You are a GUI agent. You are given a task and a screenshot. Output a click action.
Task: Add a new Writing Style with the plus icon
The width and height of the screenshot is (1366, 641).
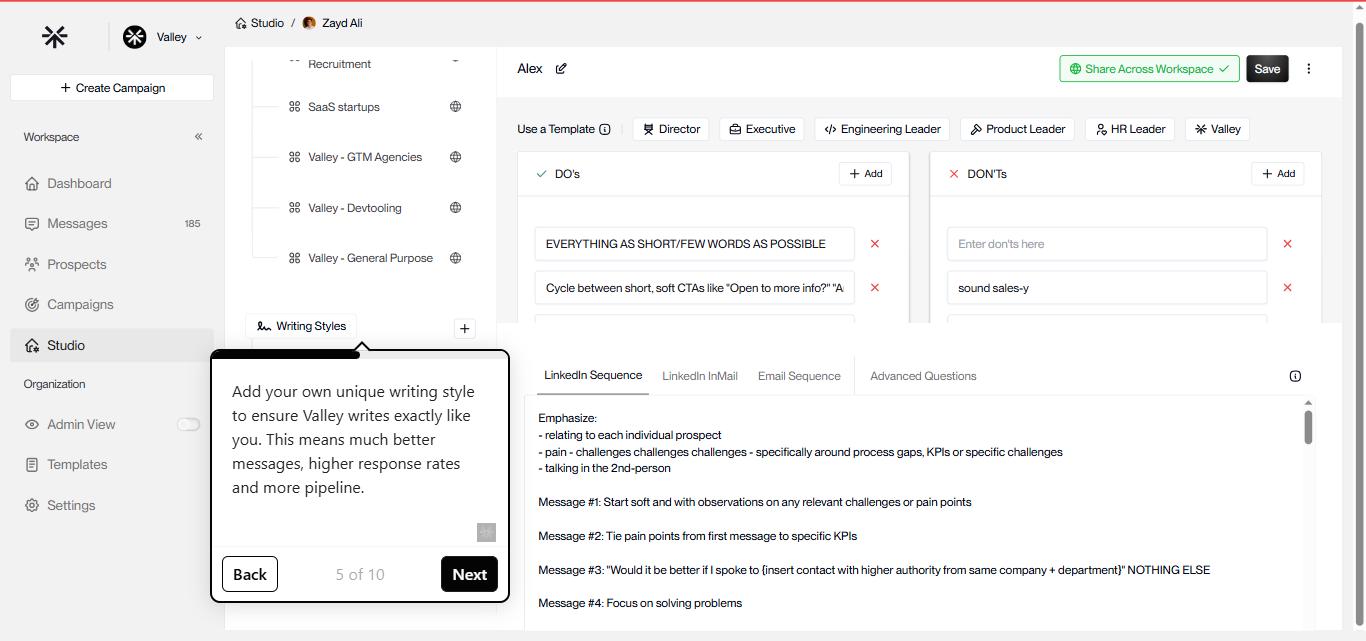tap(464, 327)
